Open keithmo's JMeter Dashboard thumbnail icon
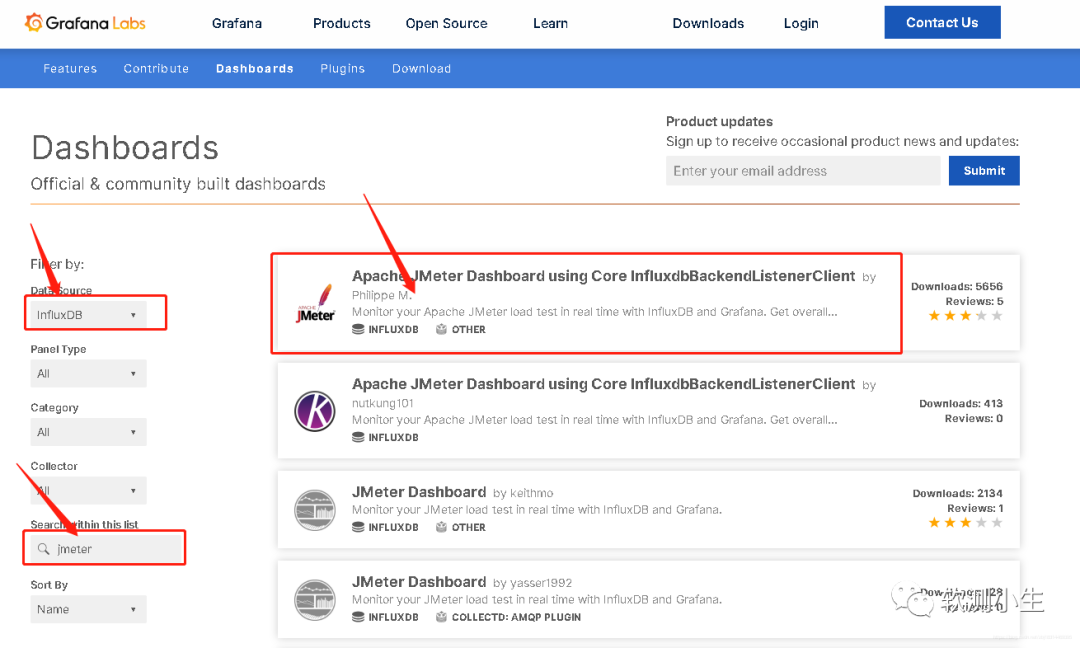The width and height of the screenshot is (1080, 648). [x=315, y=510]
